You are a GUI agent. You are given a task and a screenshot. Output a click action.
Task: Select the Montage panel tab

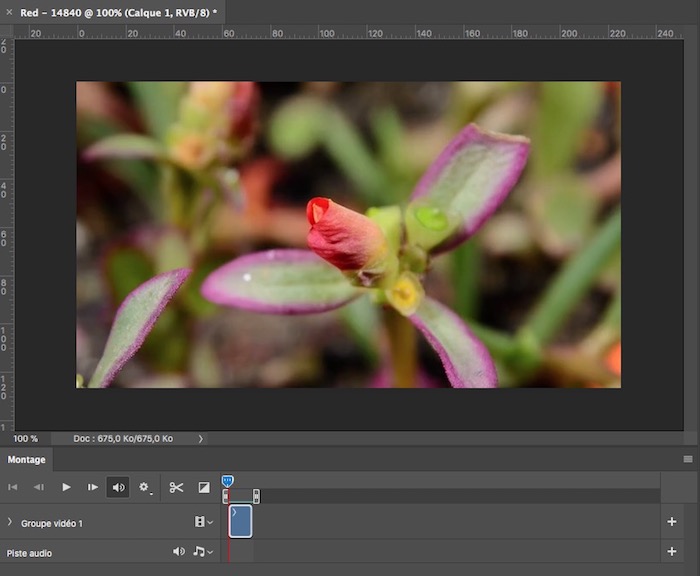[x=26, y=459]
